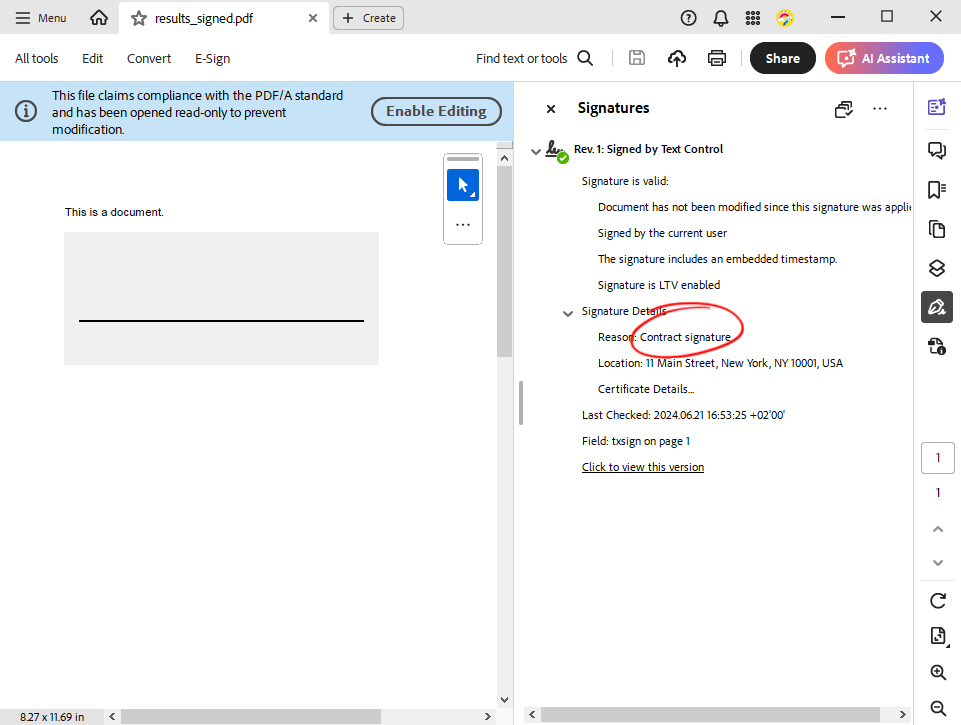This screenshot has width=961, height=725.
Task: Open Certificate Details... entry
Action: click(x=646, y=389)
